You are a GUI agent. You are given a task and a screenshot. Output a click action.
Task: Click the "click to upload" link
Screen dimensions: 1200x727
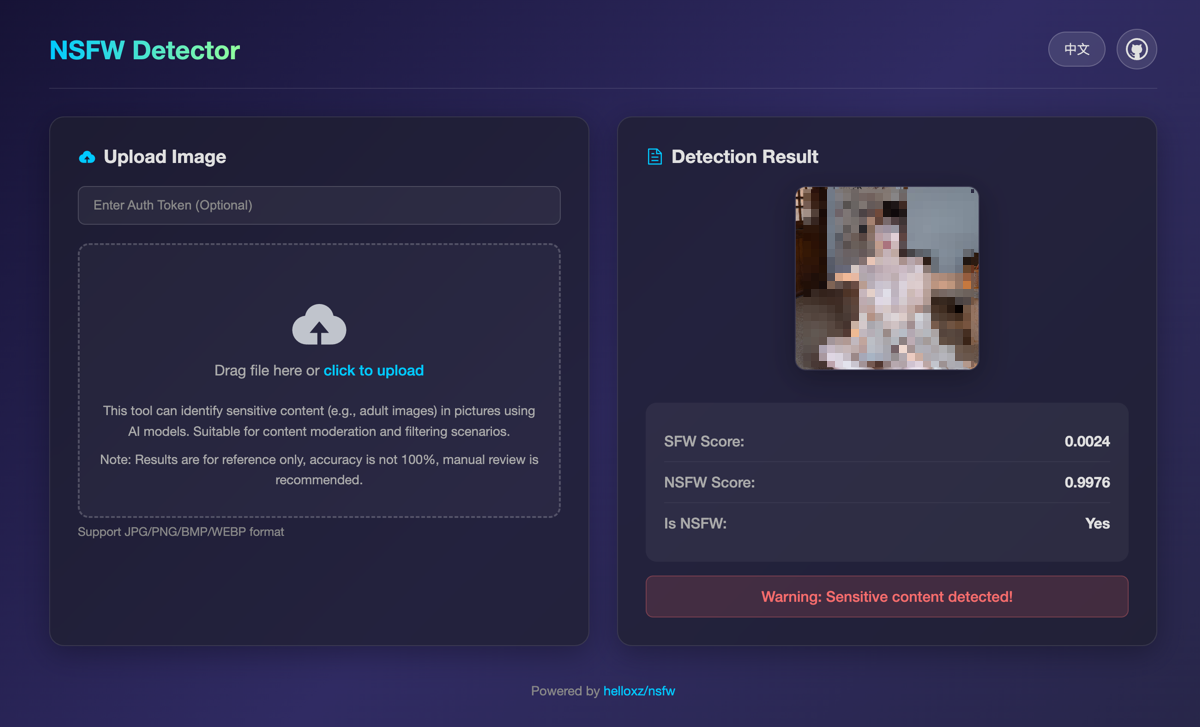coord(373,371)
